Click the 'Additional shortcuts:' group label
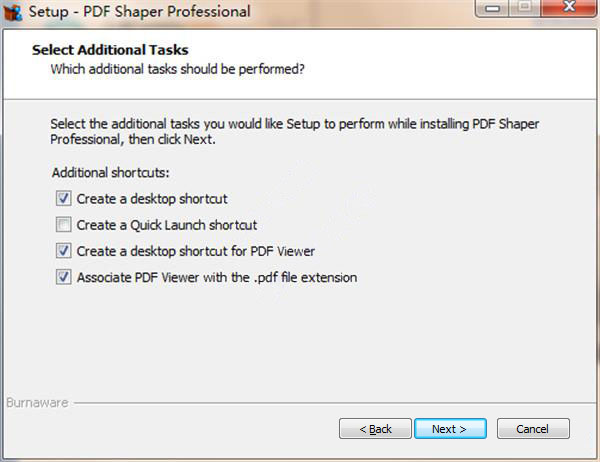This screenshot has width=600, height=462. (110, 173)
